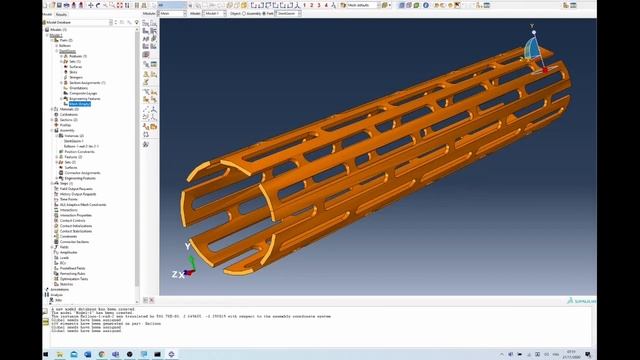Select the Seed Part tool in mesh toolbox
The image size is (640, 360).
pyautogui.click(x=146, y=23)
